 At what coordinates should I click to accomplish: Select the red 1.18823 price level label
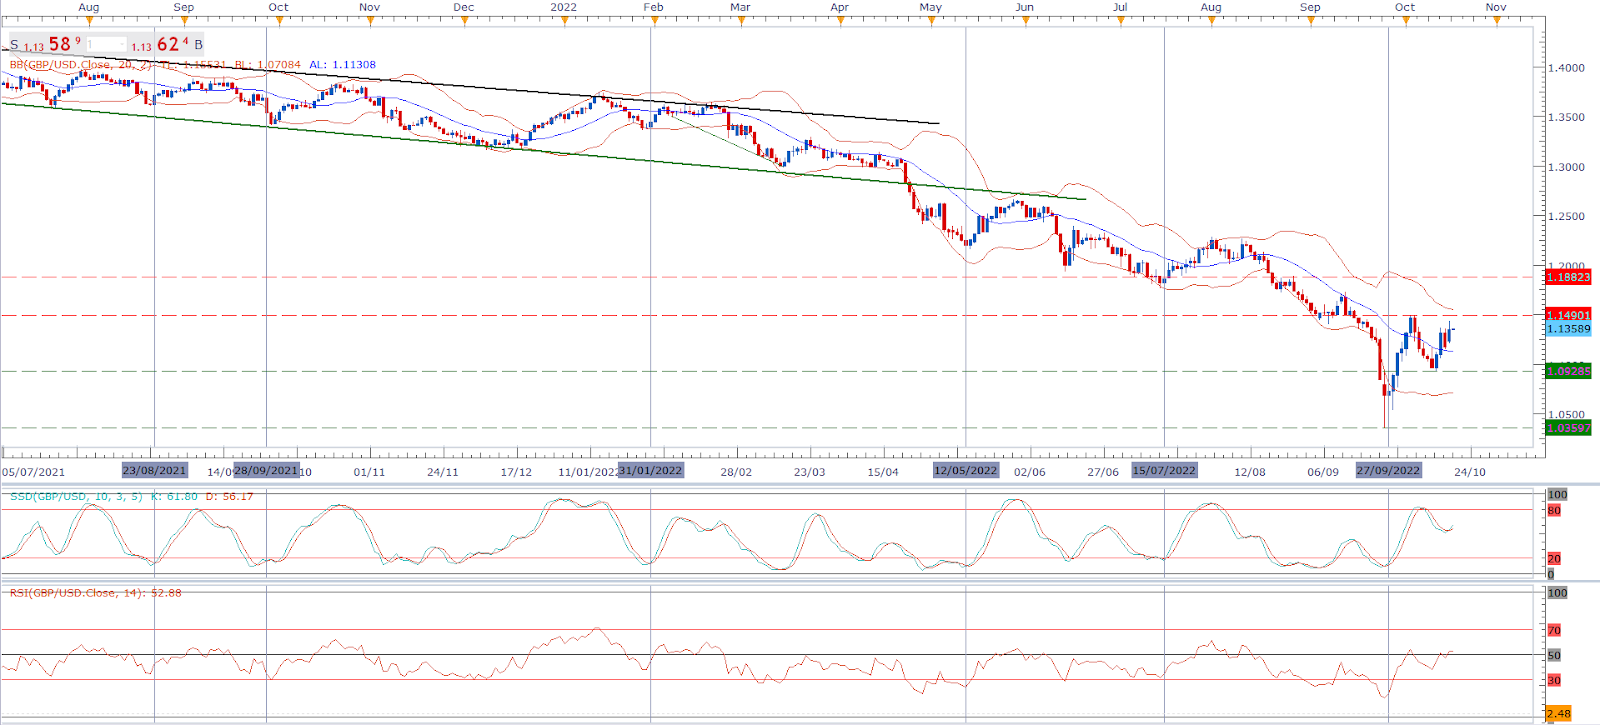[x=1568, y=277]
